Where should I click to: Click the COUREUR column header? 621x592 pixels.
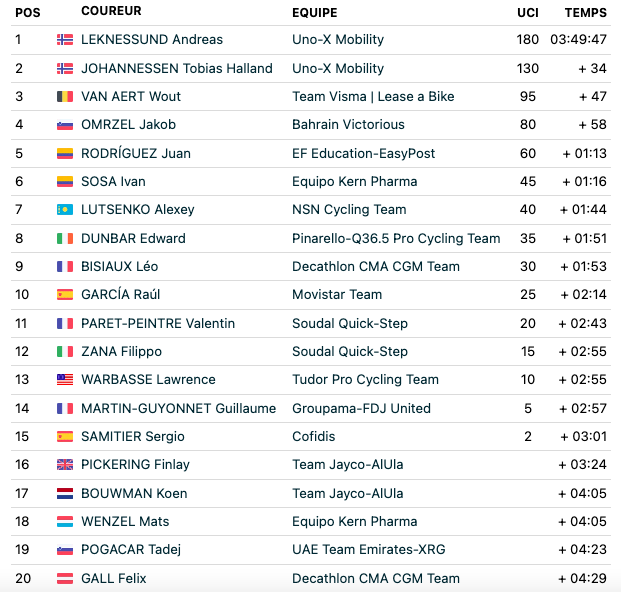tap(111, 11)
